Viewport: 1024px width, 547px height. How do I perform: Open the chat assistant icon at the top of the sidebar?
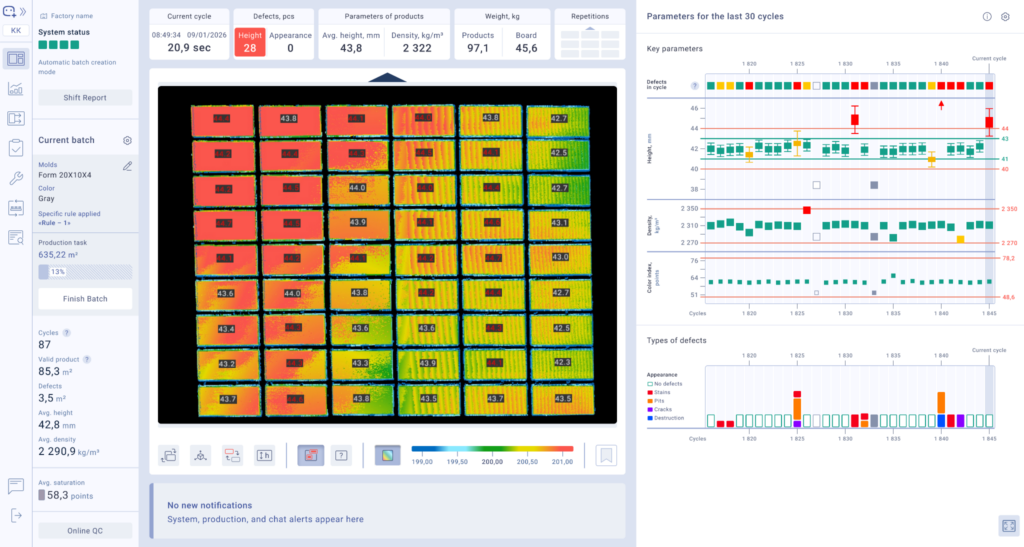coord(9,11)
